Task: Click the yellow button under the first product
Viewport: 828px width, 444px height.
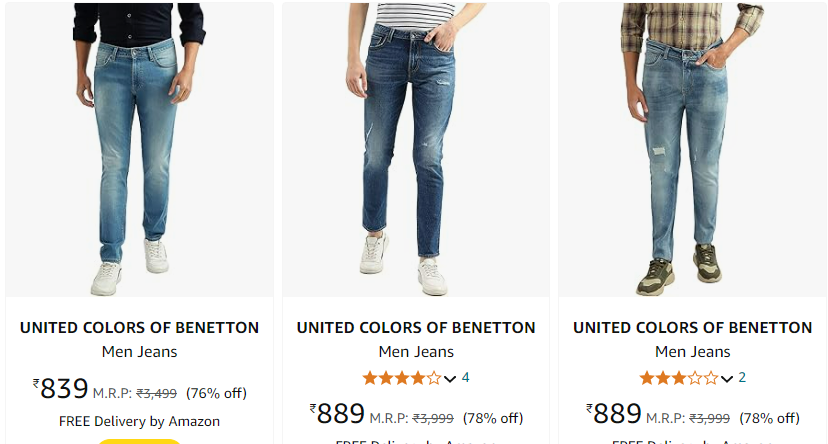Action: (x=139, y=441)
